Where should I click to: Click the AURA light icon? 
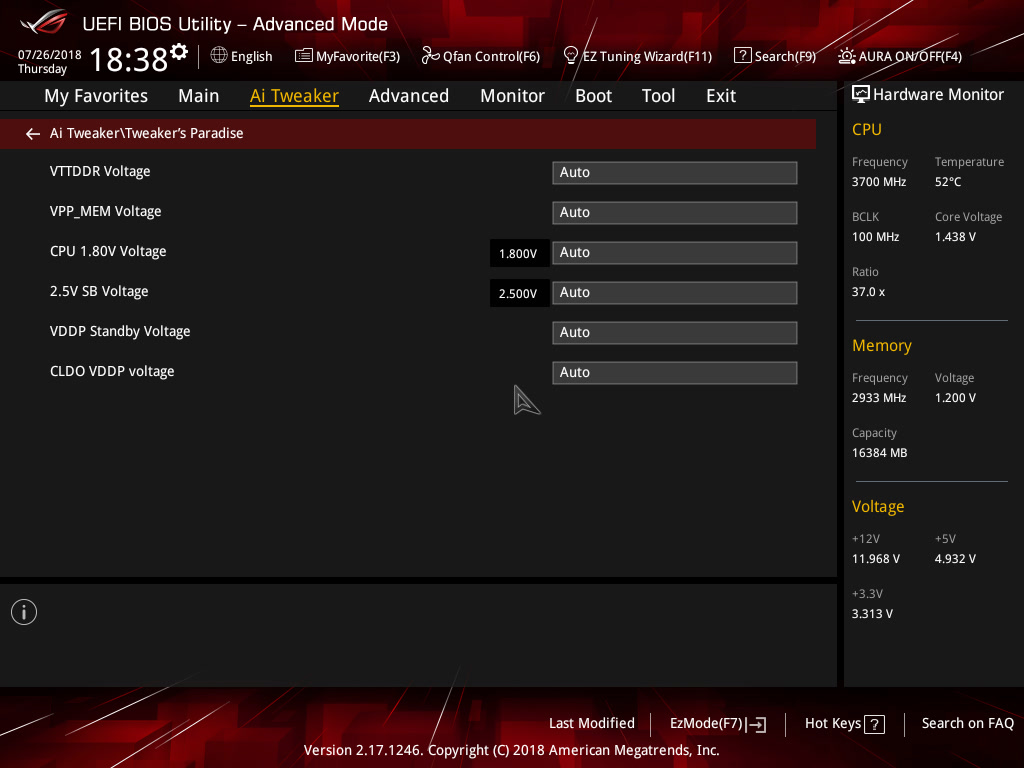846,56
